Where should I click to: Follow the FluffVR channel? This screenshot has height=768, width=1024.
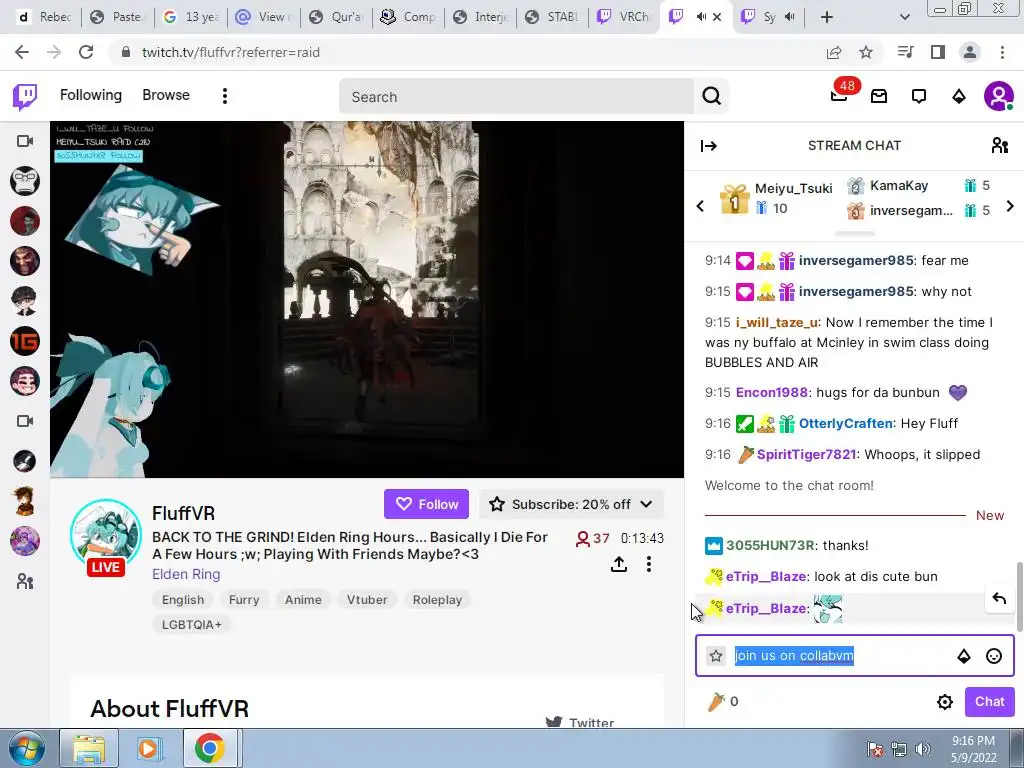(426, 504)
